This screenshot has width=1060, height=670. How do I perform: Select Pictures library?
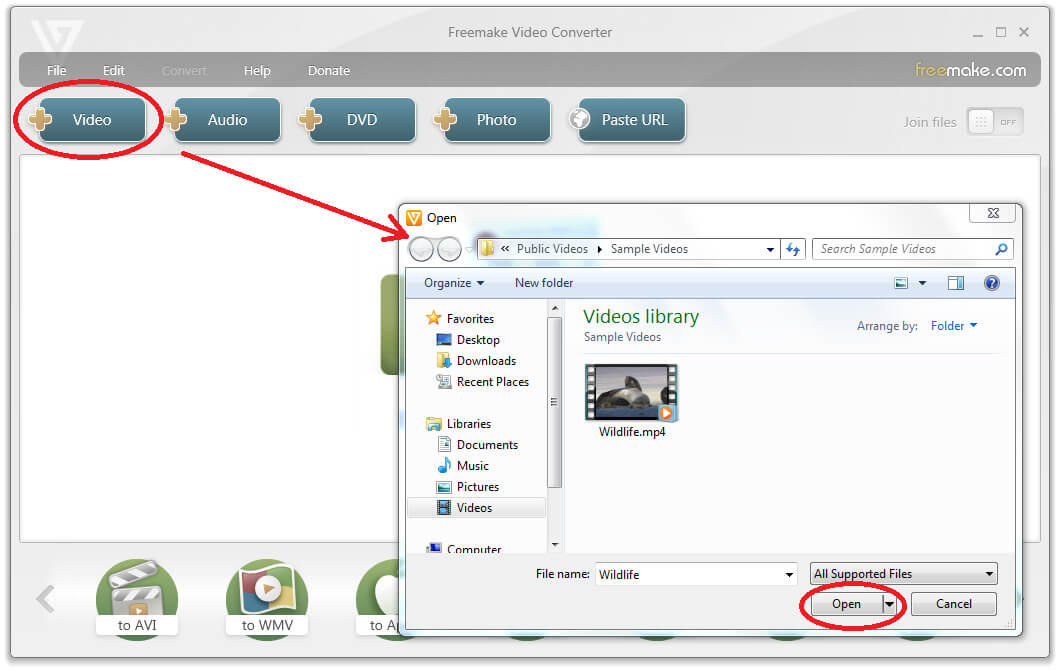coord(477,486)
